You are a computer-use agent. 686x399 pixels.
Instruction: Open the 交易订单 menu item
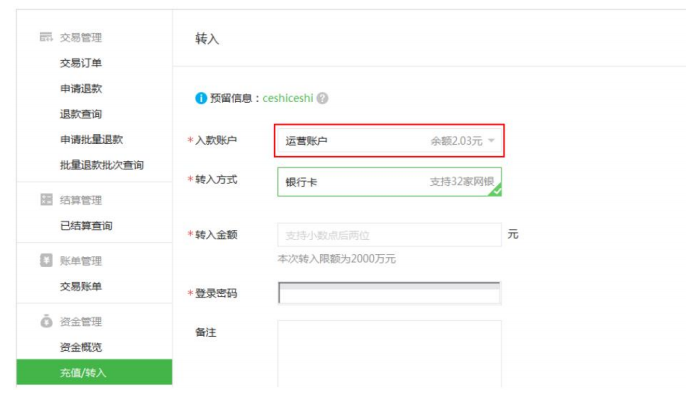tap(81, 63)
